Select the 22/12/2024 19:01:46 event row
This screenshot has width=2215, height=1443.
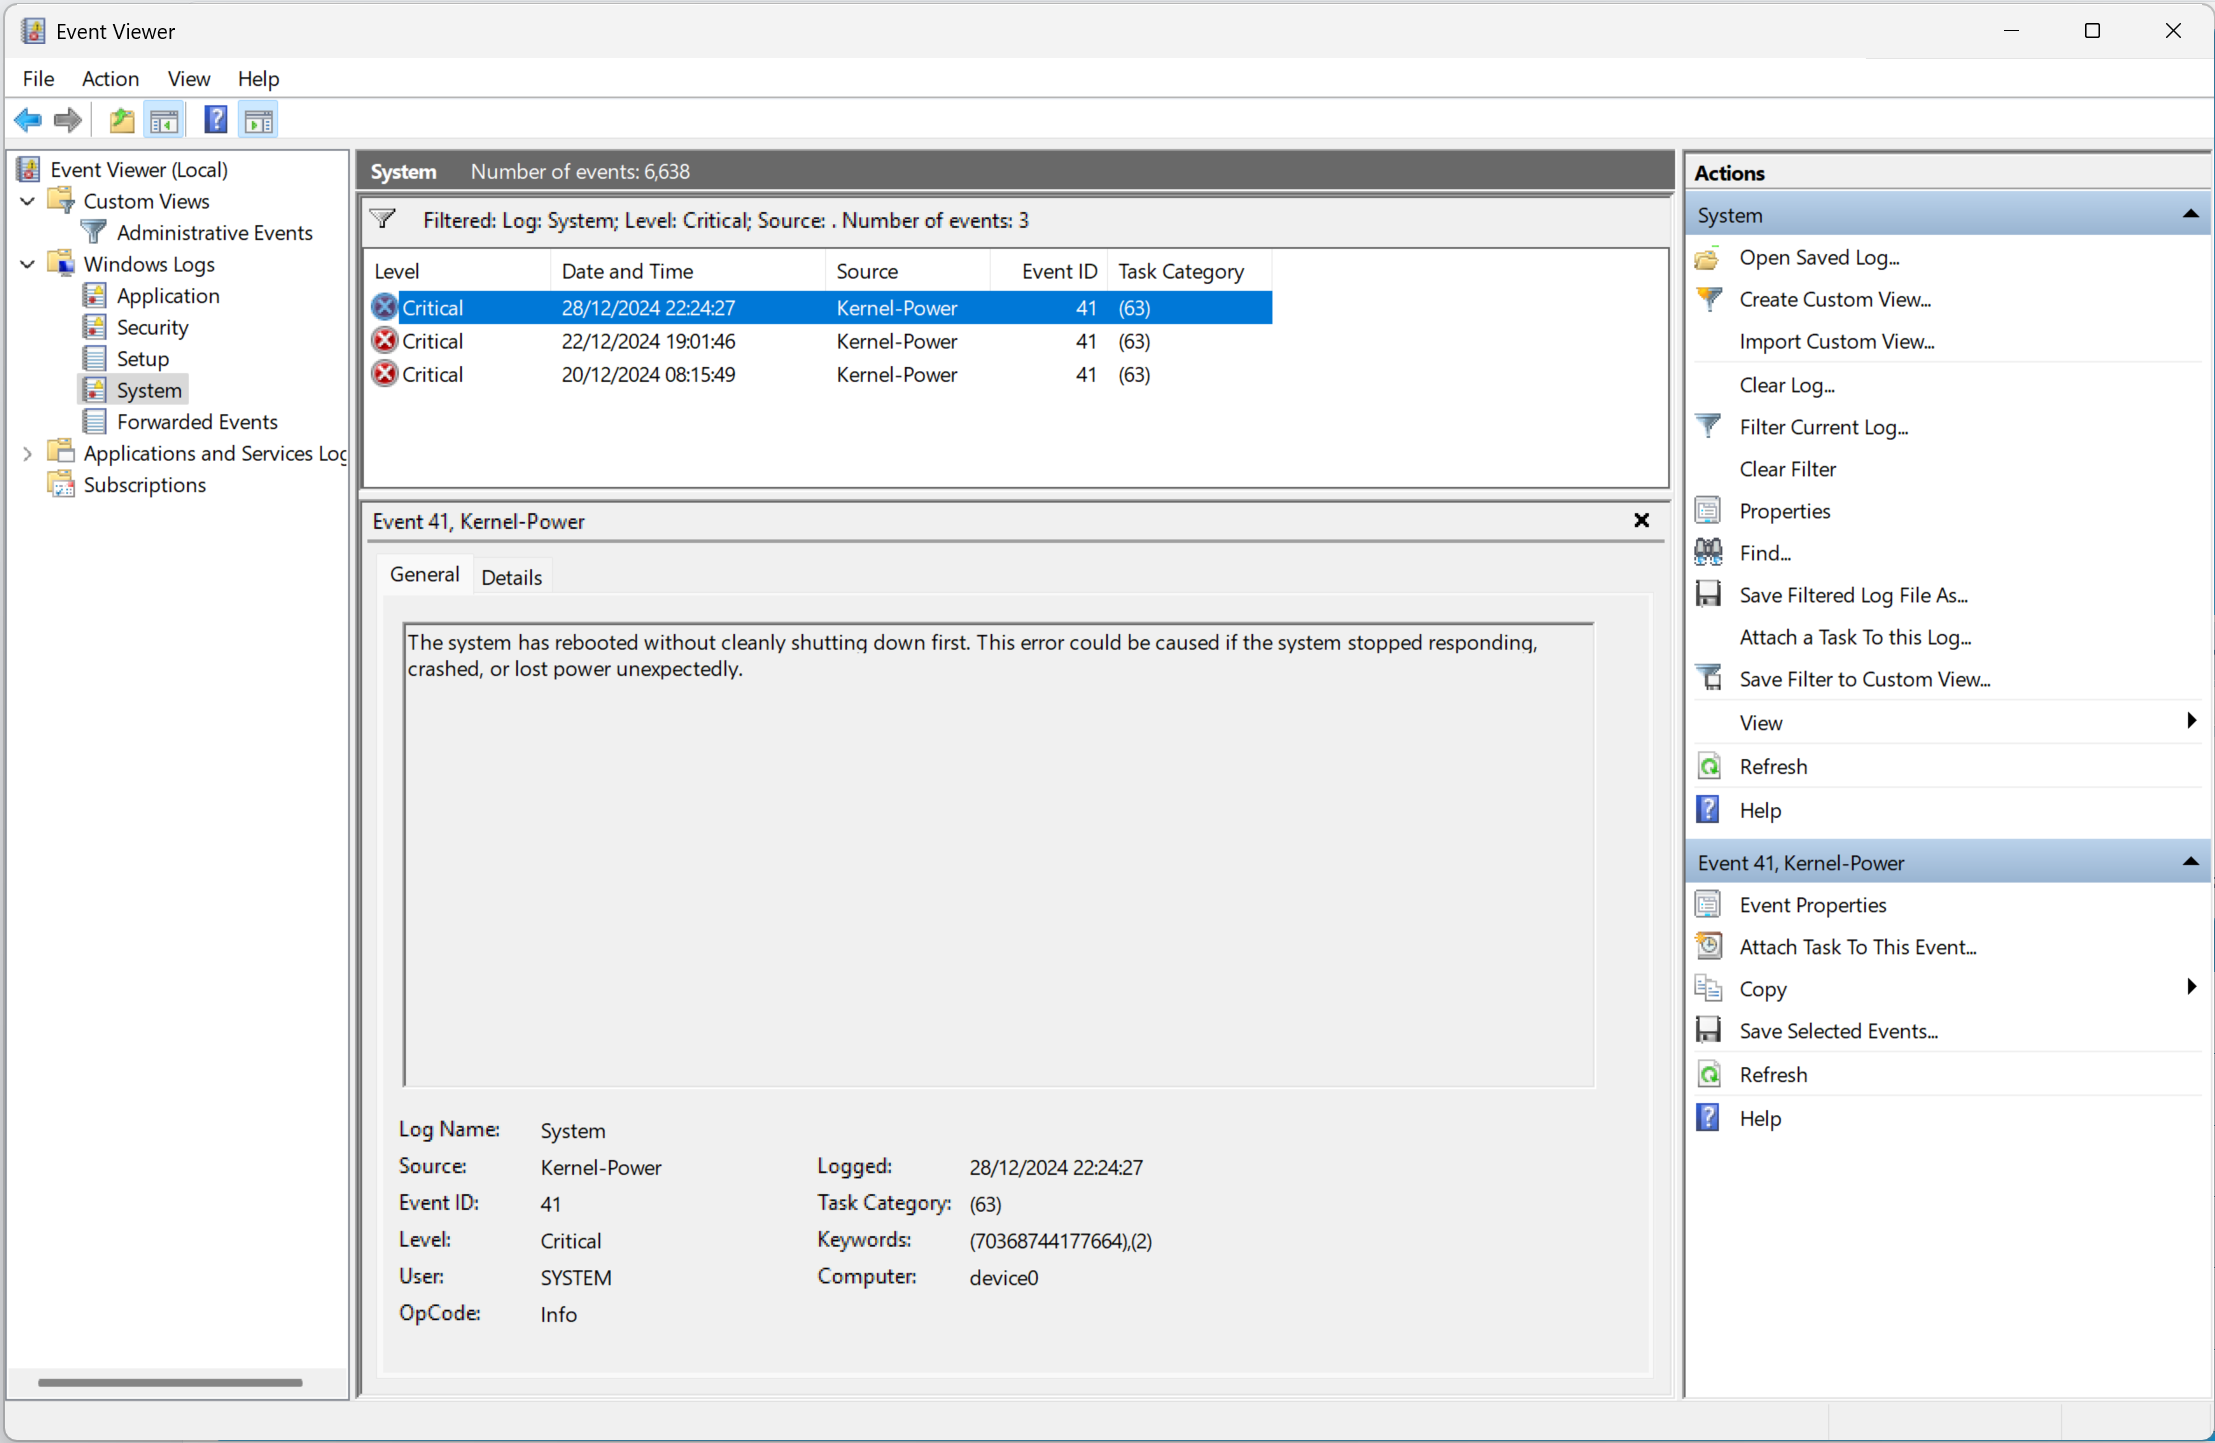pyautogui.click(x=820, y=341)
